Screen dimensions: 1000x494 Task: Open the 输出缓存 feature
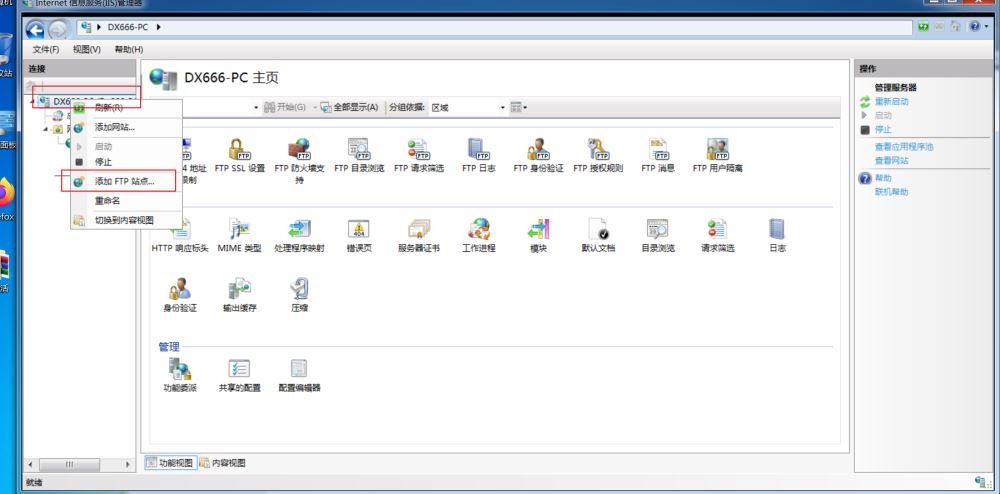pyautogui.click(x=240, y=295)
